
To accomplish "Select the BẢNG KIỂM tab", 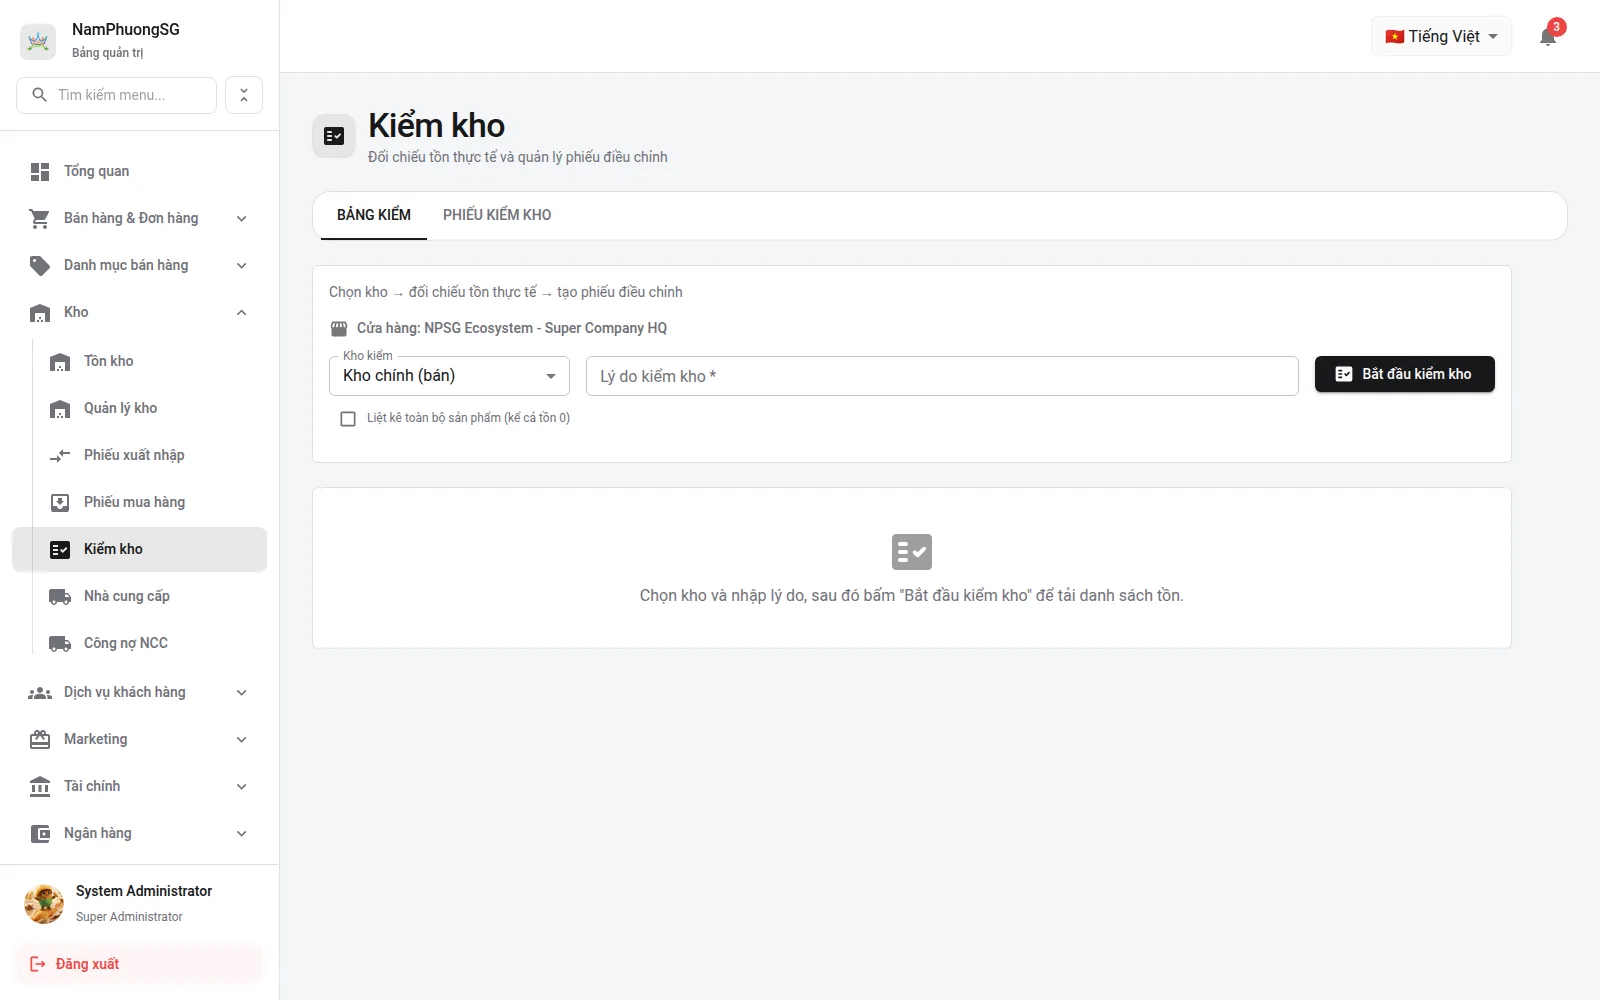I will 374,215.
